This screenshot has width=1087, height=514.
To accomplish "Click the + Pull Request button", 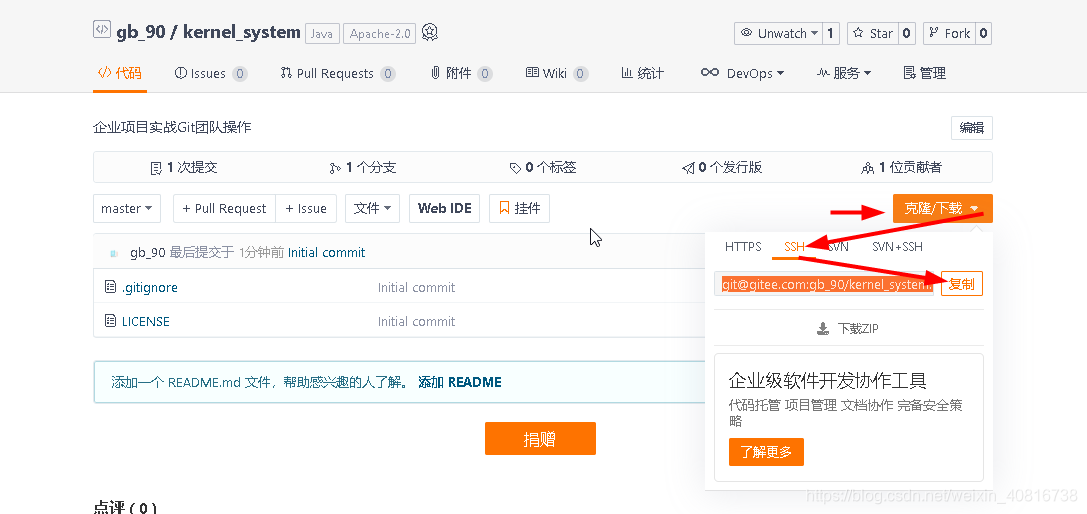I will [x=225, y=209].
